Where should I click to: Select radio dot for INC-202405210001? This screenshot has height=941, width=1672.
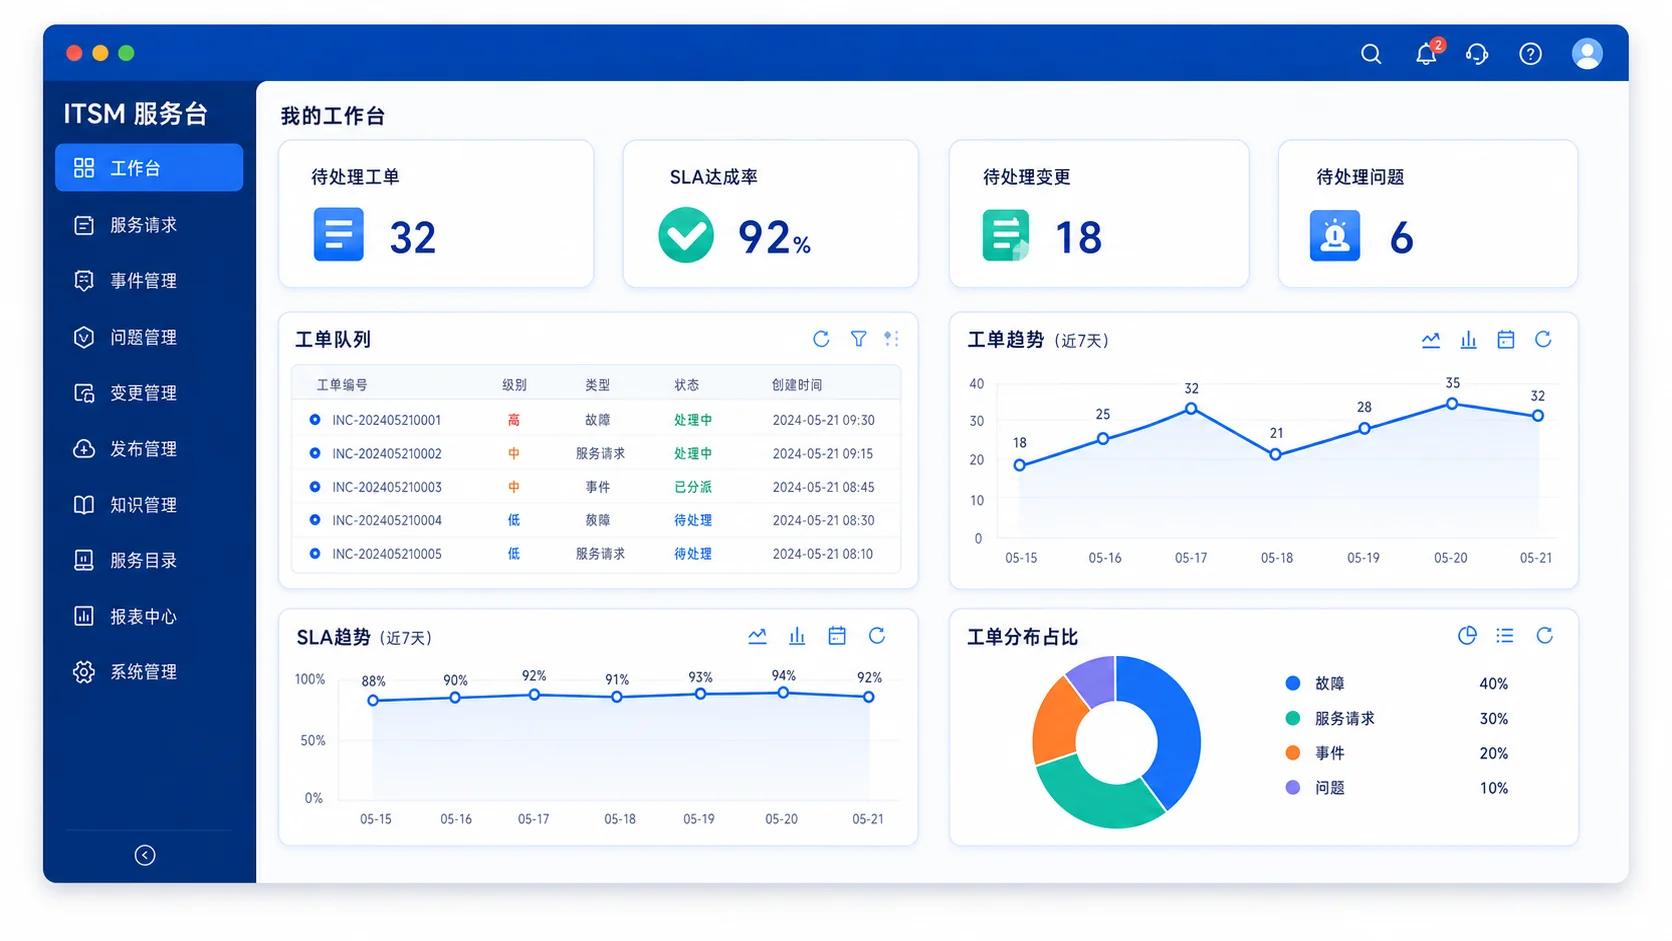pyautogui.click(x=315, y=420)
